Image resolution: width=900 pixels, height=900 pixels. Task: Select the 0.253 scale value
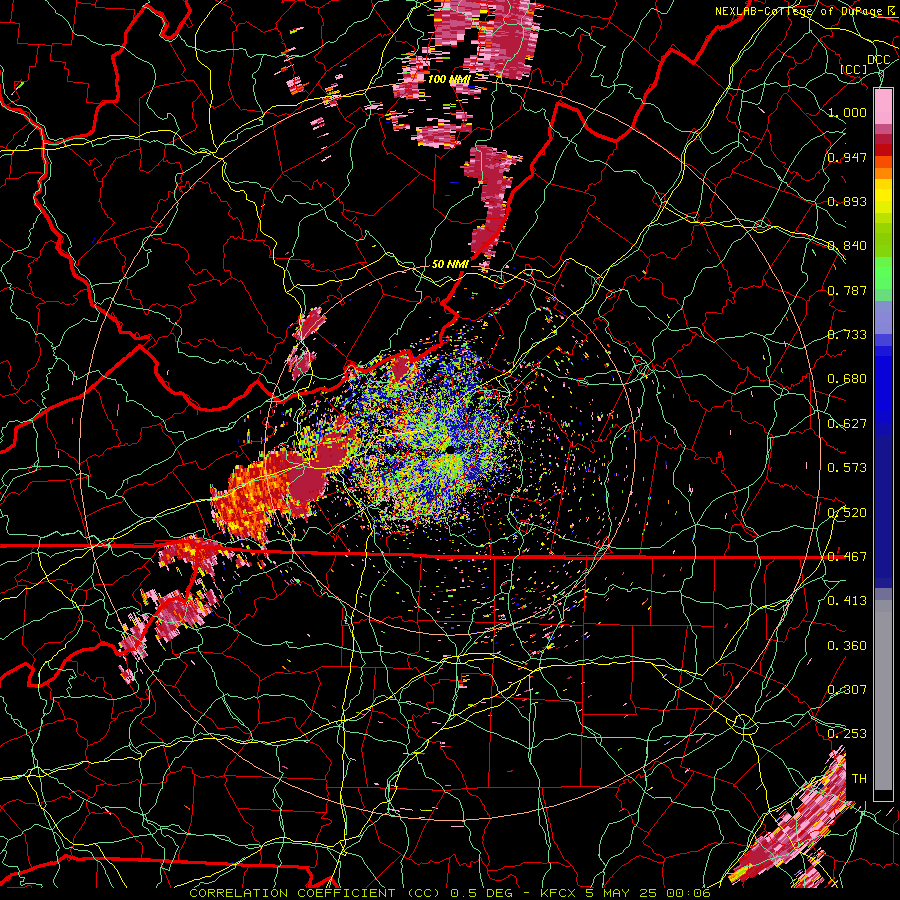click(x=847, y=734)
